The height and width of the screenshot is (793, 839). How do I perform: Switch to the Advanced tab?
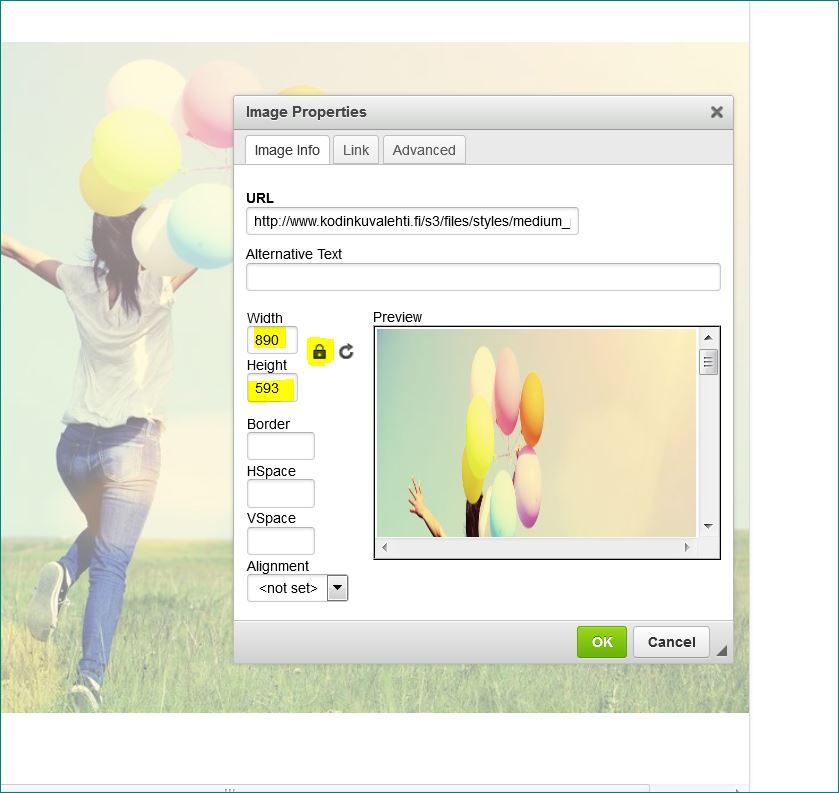pos(424,150)
